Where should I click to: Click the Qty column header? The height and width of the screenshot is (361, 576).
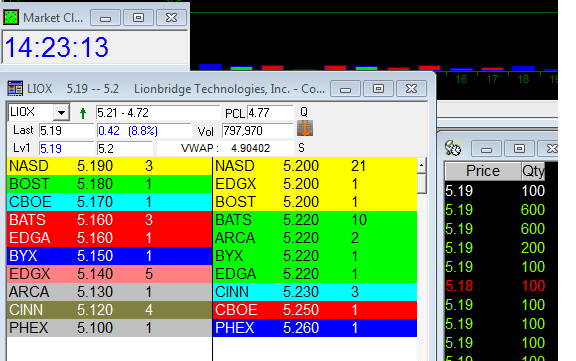pyautogui.click(x=533, y=171)
